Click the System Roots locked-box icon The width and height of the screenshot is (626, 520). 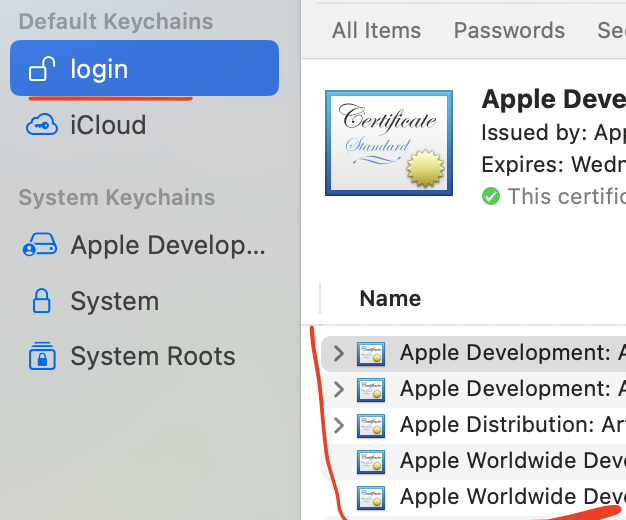42,356
